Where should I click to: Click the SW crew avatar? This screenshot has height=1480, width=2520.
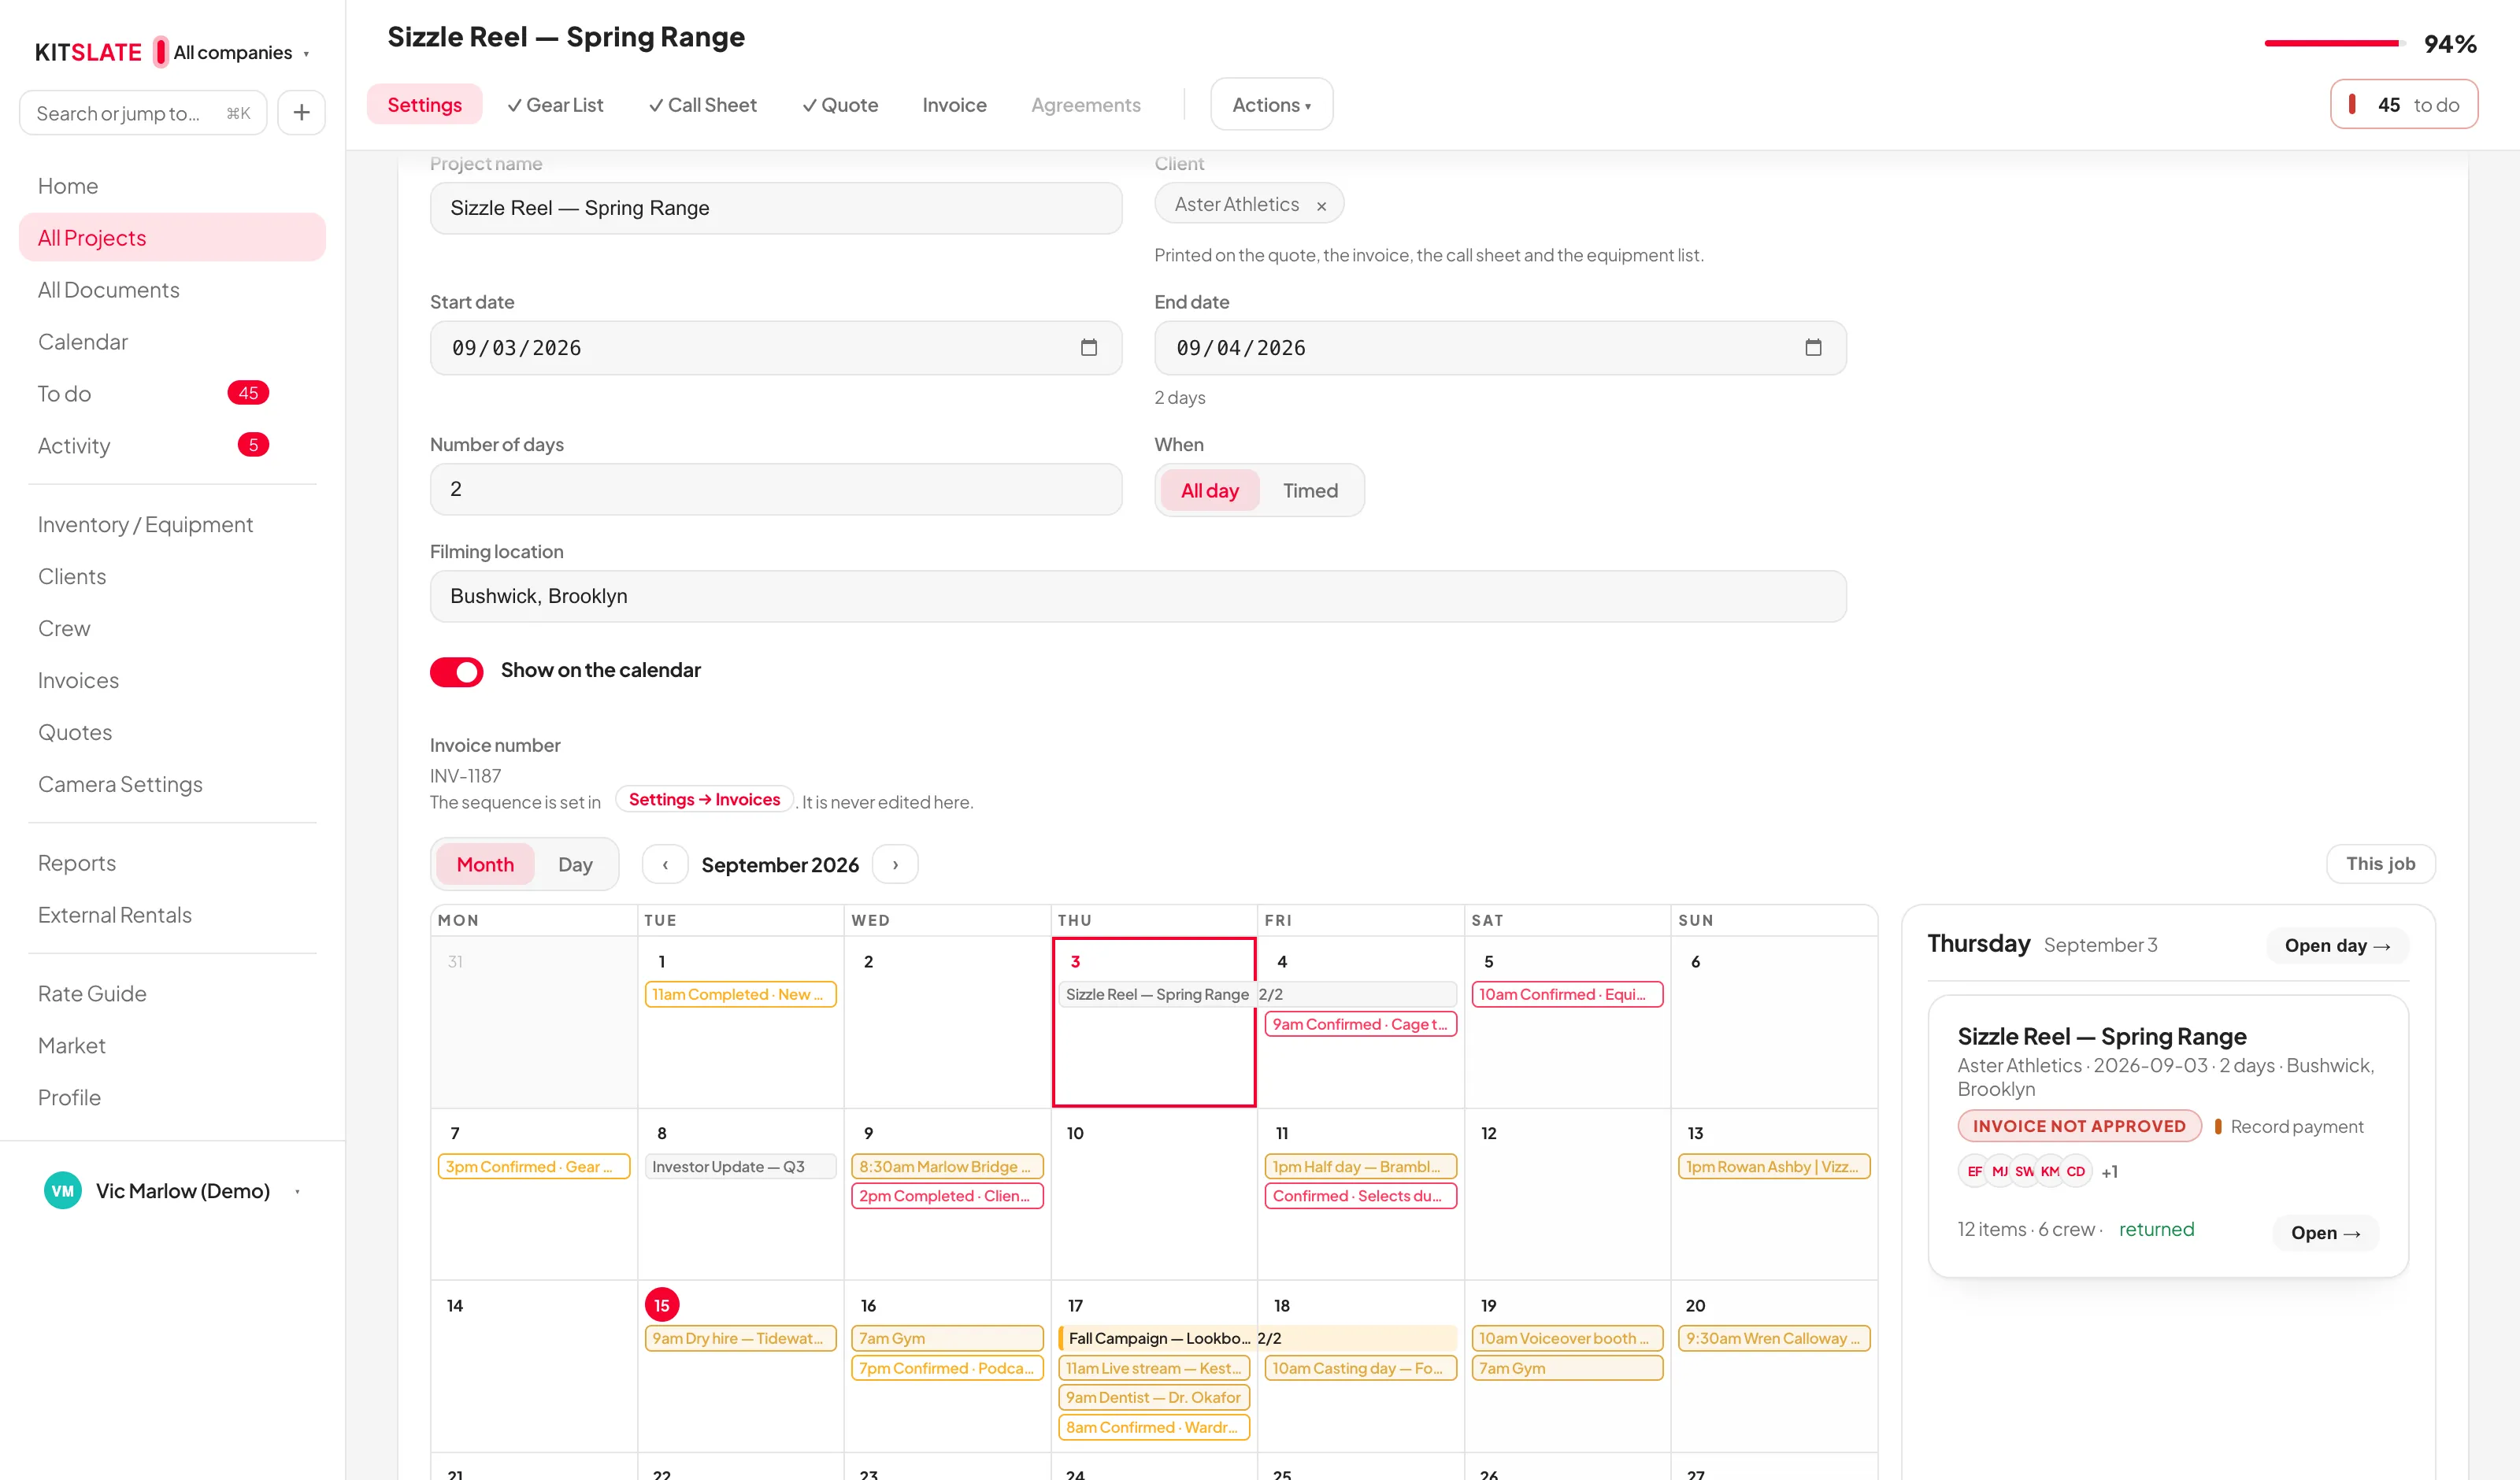click(x=2024, y=1171)
